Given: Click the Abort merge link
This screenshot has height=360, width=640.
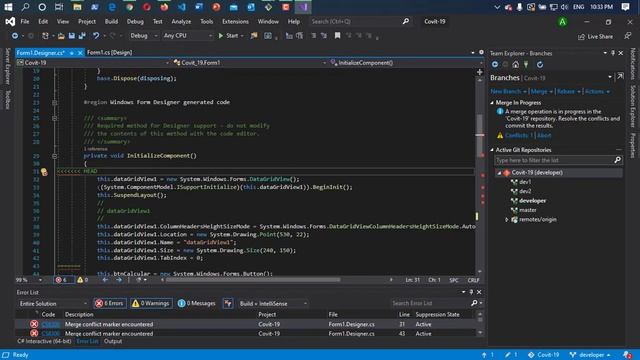Looking at the screenshot, I should pyautogui.click(x=544, y=136).
